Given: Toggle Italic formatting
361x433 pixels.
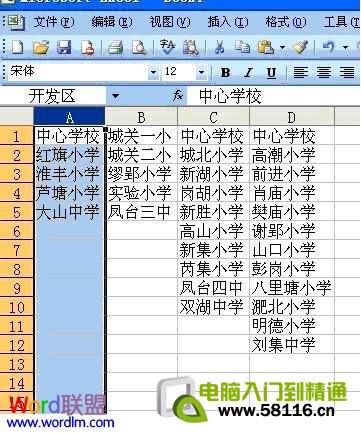Looking at the screenshot, I should 248,72.
